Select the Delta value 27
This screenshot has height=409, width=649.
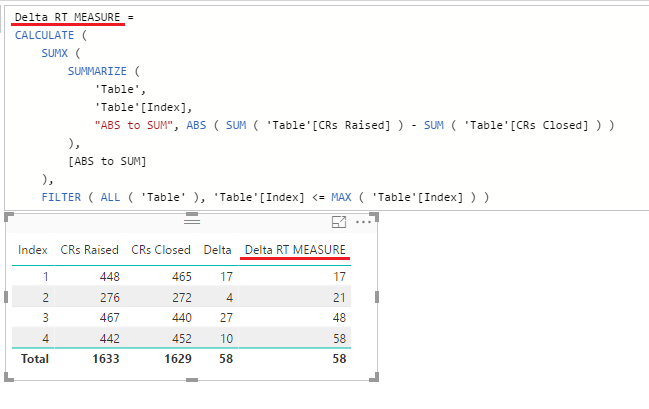(x=226, y=318)
